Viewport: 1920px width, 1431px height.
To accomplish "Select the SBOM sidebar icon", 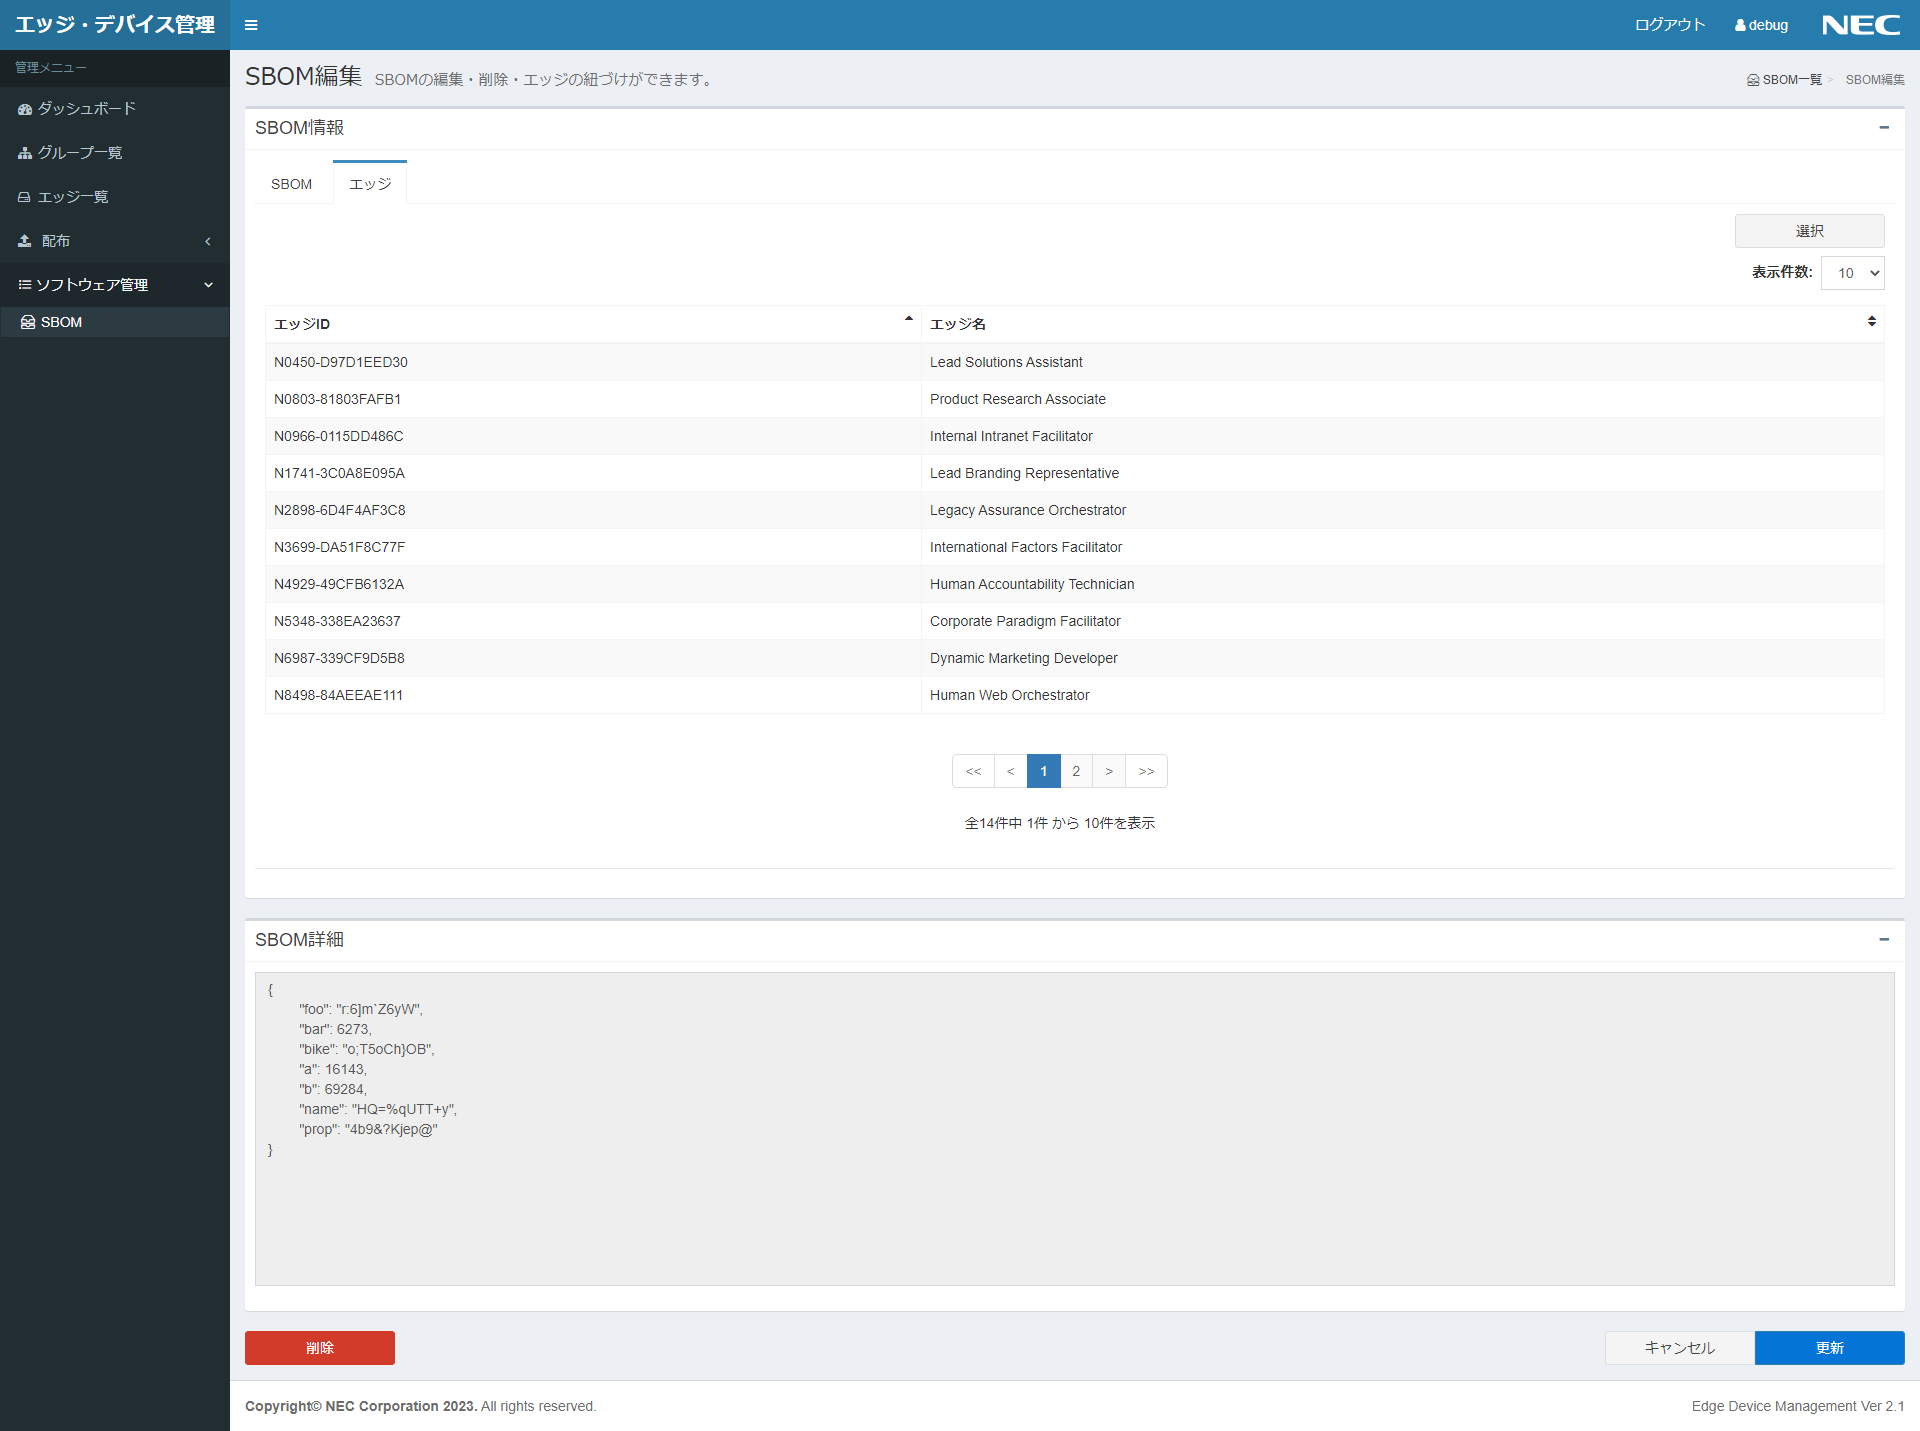I will (28, 321).
